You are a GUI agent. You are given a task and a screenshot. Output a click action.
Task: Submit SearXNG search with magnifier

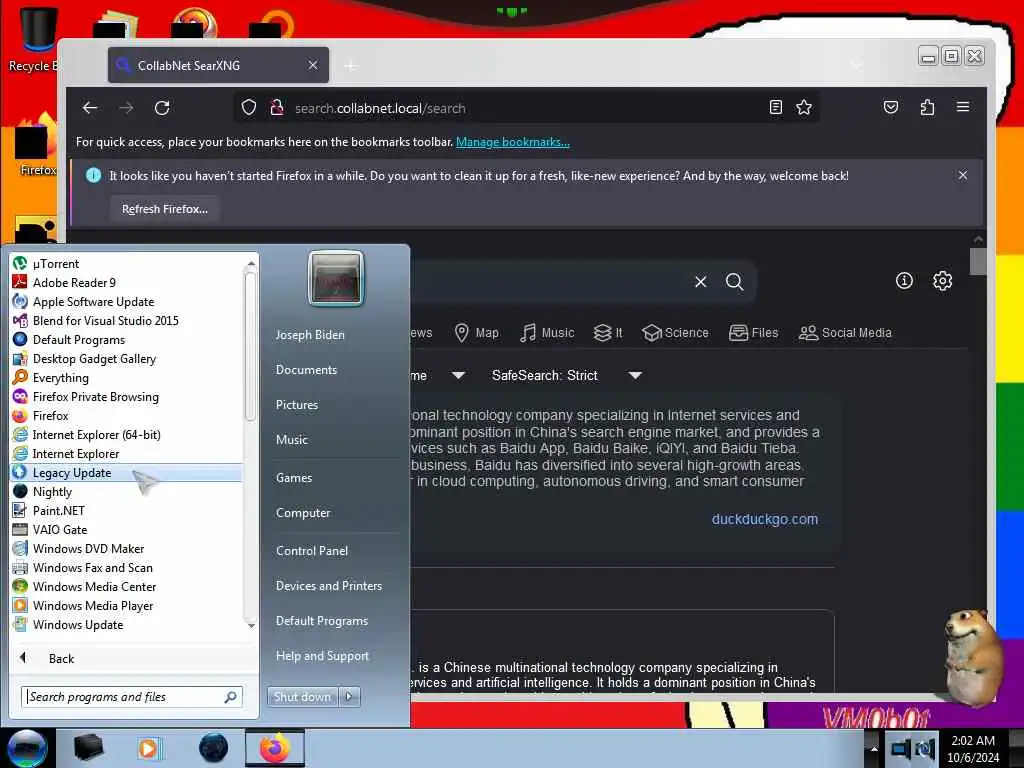click(735, 281)
